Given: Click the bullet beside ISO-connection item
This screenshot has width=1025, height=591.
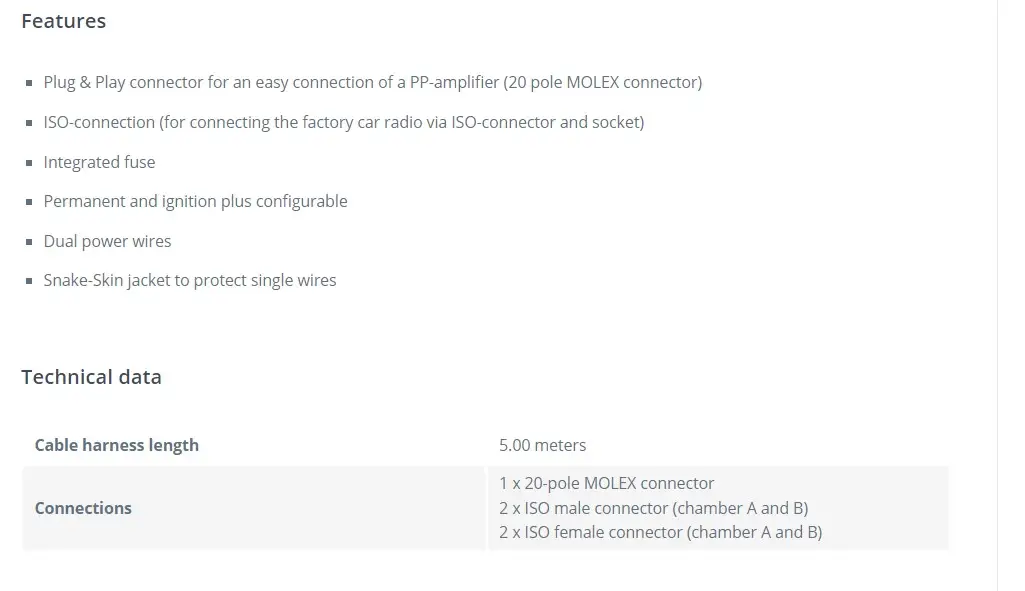Looking at the screenshot, I should [x=29, y=123].
